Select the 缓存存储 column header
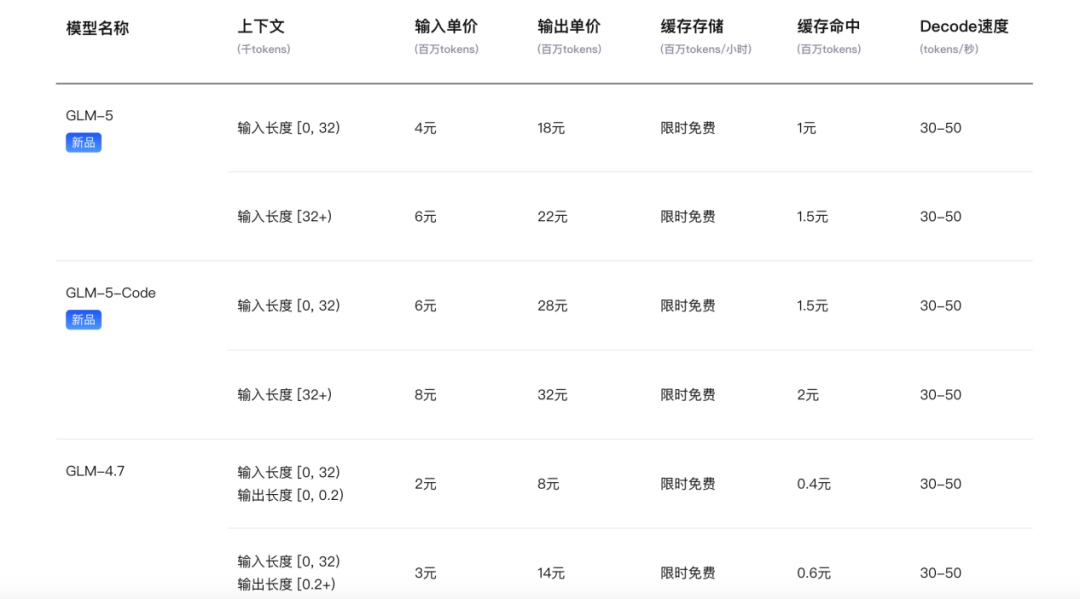Viewport: 1080px width, 599px height. pos(692,27)
